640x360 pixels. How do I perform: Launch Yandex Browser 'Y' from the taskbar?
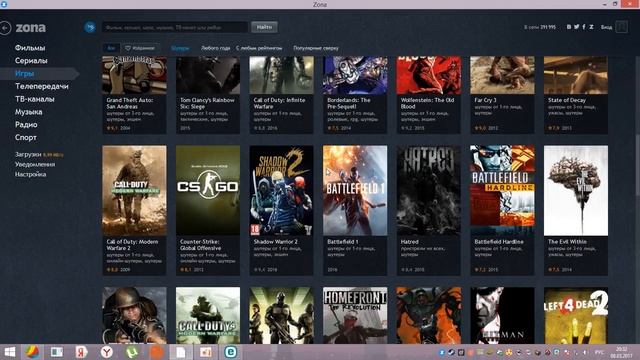click(x=107, y=352)
